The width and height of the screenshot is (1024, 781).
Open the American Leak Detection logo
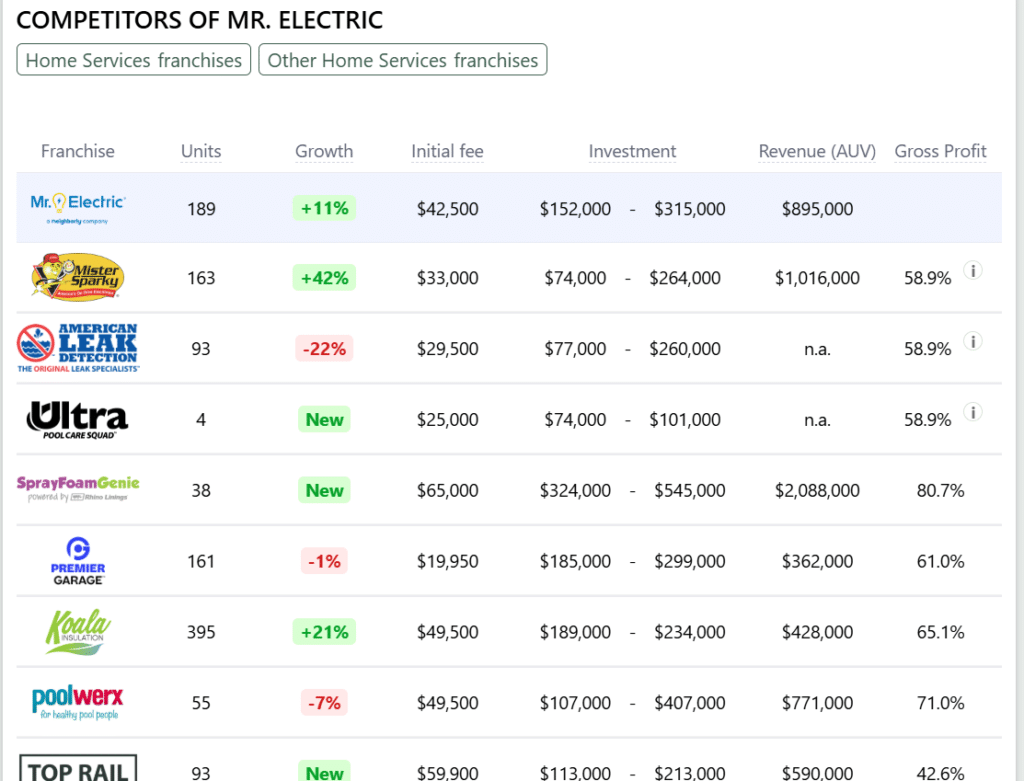pyautogui.click(x=78, y=348)
